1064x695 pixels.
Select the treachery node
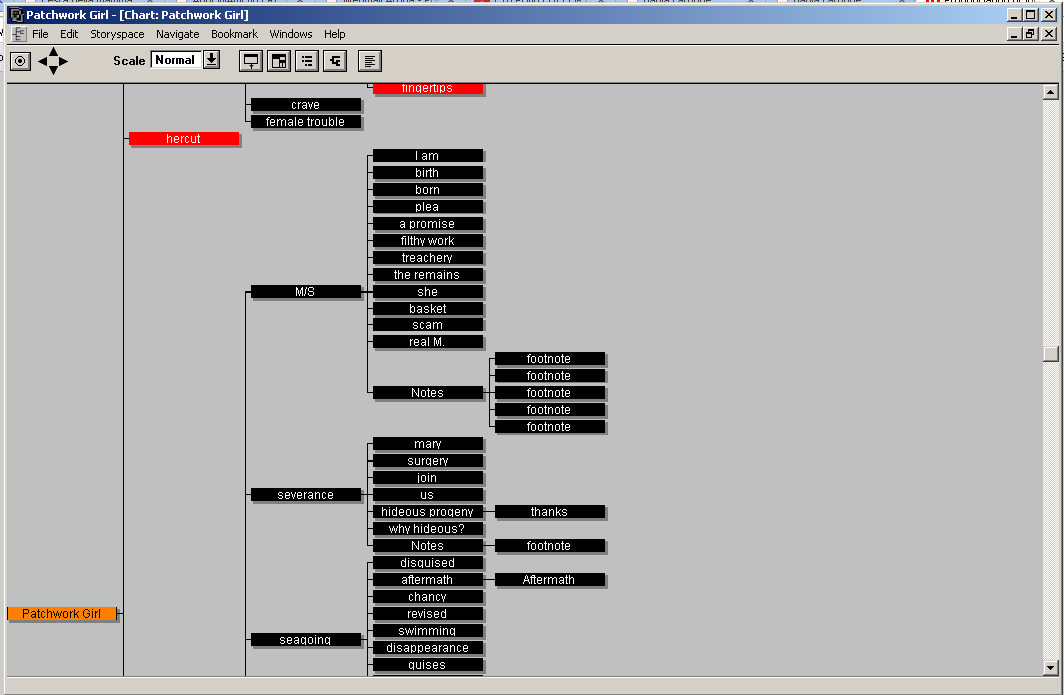tap(428, 257)
